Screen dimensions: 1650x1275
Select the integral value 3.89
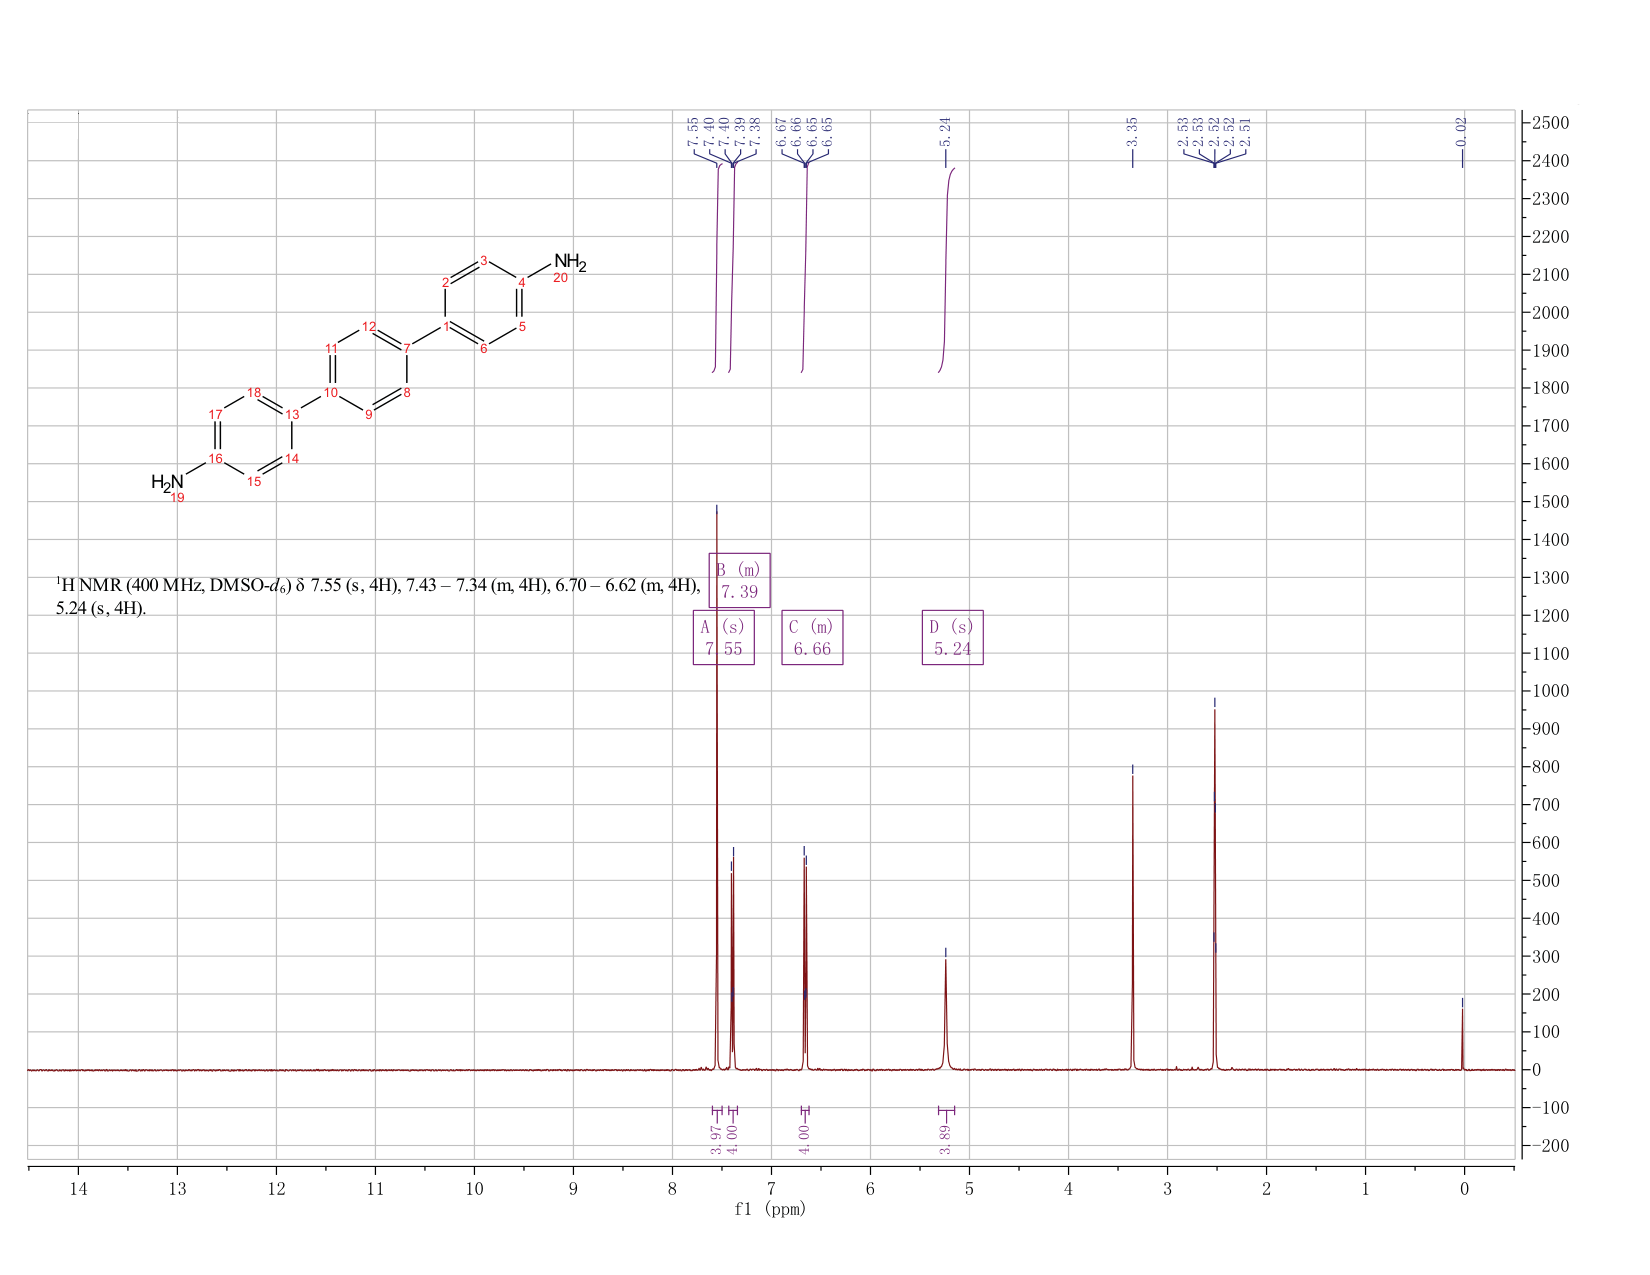[945, 1138]
